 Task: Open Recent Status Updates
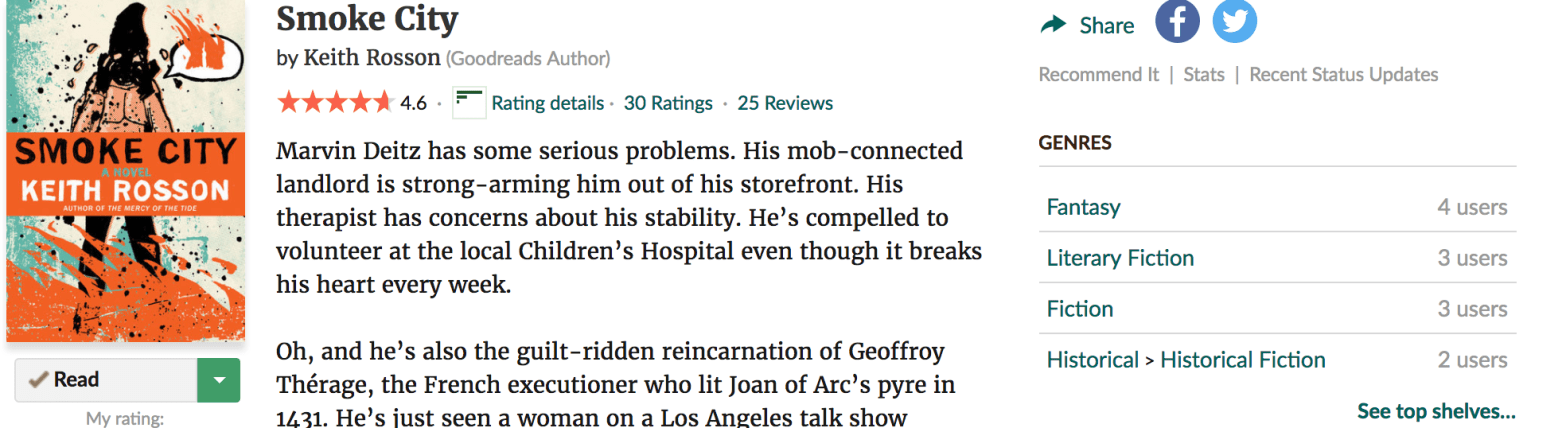tap(1344, 75)
